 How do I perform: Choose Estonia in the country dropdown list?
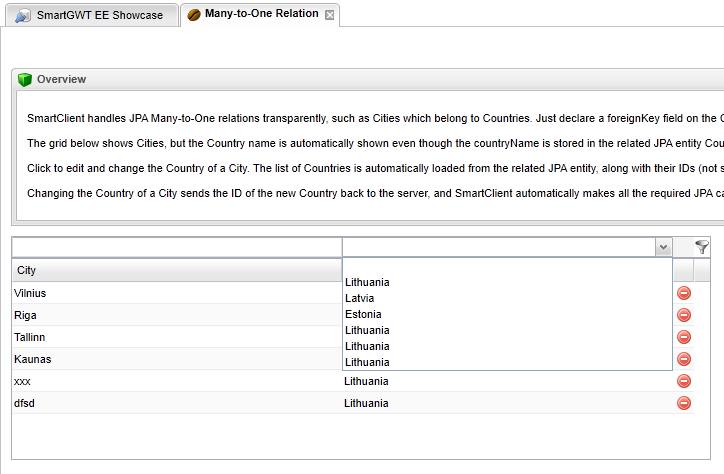363,314
